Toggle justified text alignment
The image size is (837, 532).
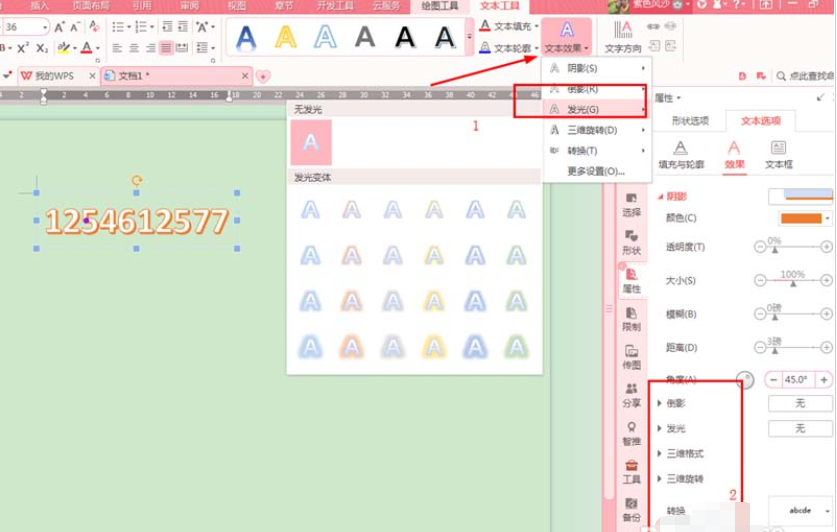(166, 48)
